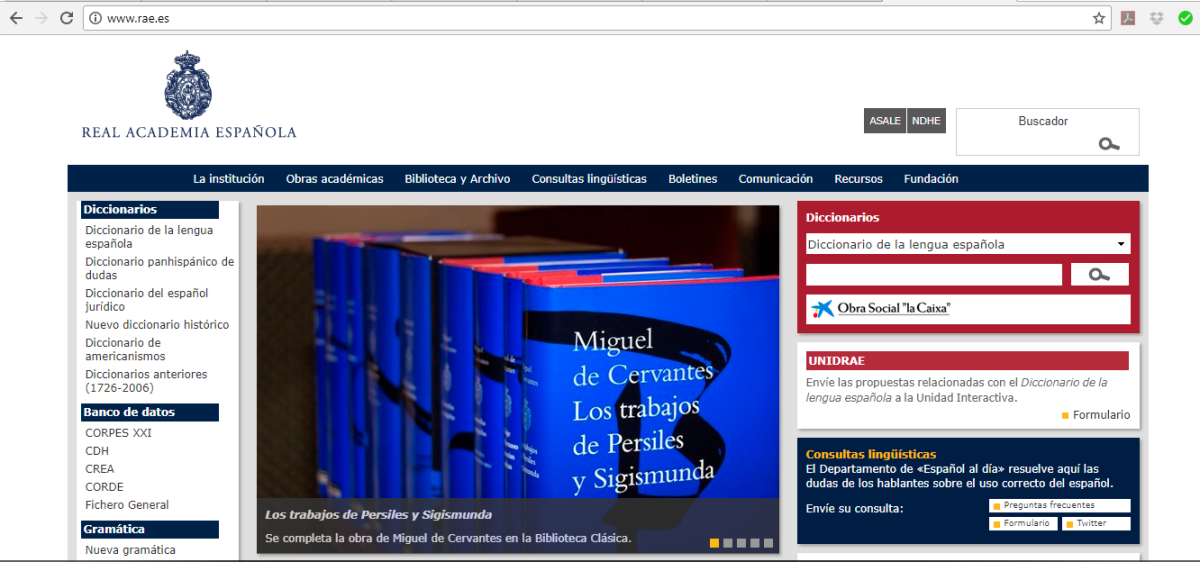Click the Real Academia Española crest logo
The image size is (1200, 562).
point(188,85)
